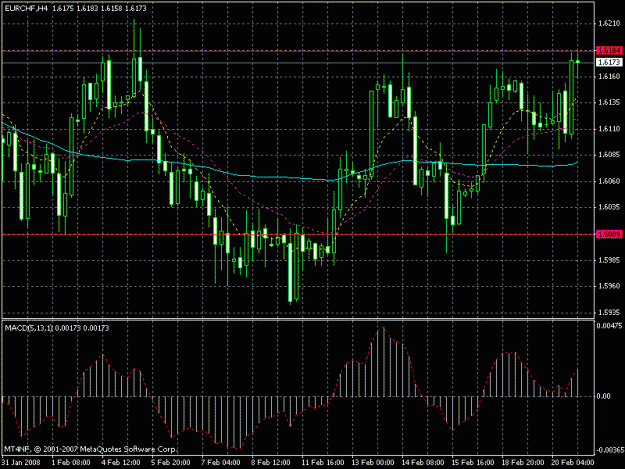This screenshot has width=625, height=469.
Task: Select the lower red support line price tag 1.6009
Action: click(609, 234)
